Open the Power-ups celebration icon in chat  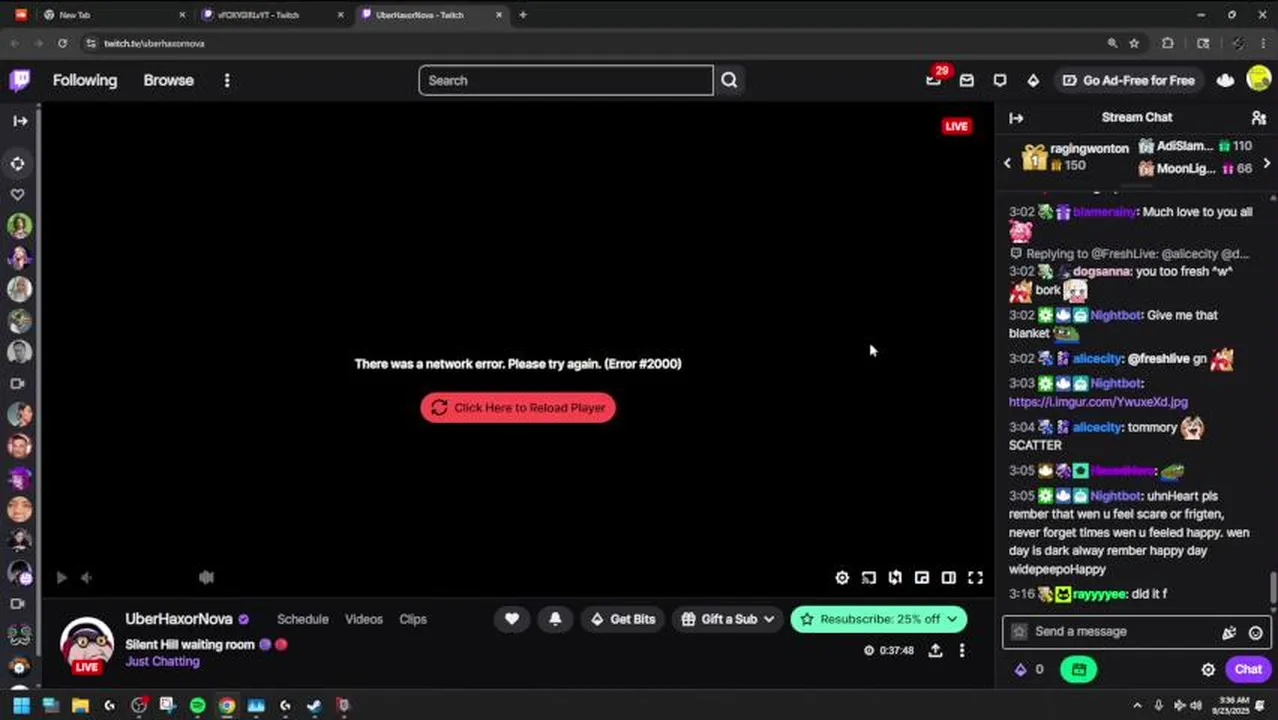coord(1229,632)
